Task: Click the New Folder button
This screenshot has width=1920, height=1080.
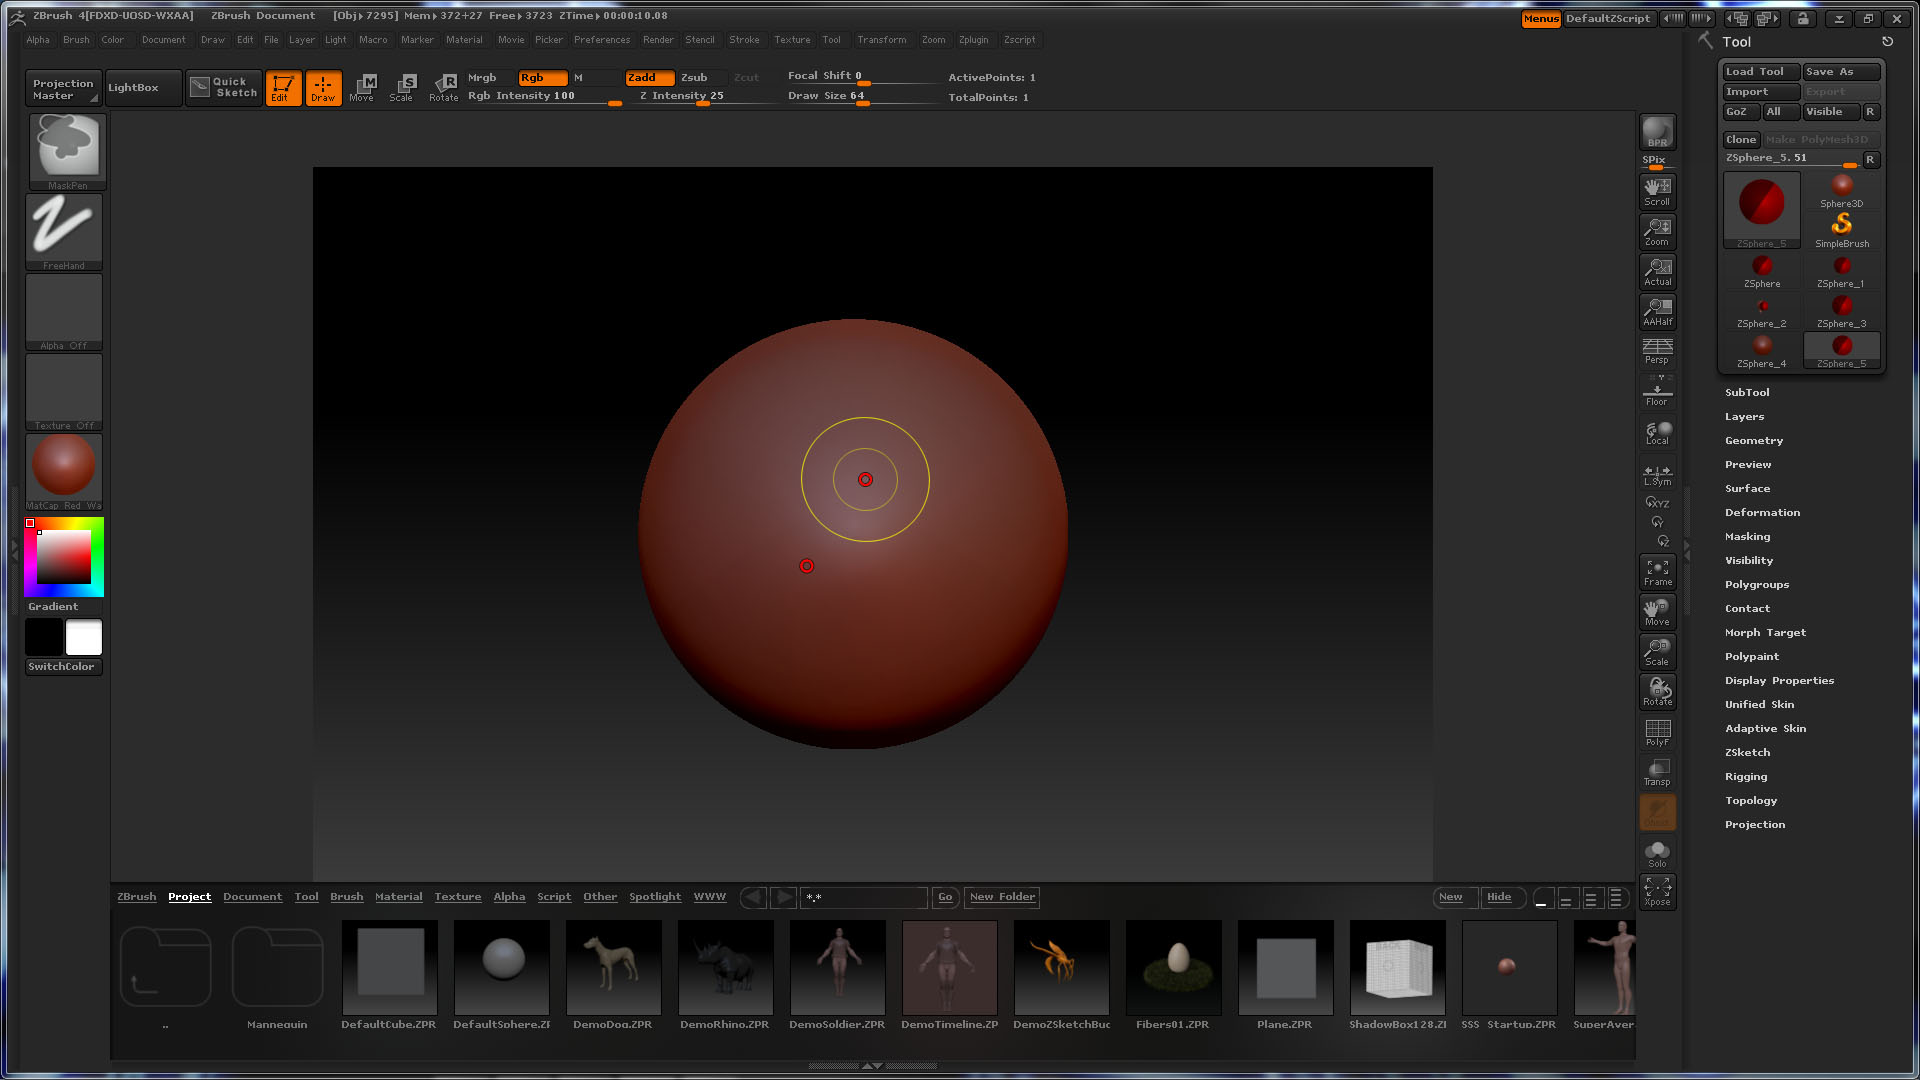Action: pyautogui.click(x=1002, y=897)
